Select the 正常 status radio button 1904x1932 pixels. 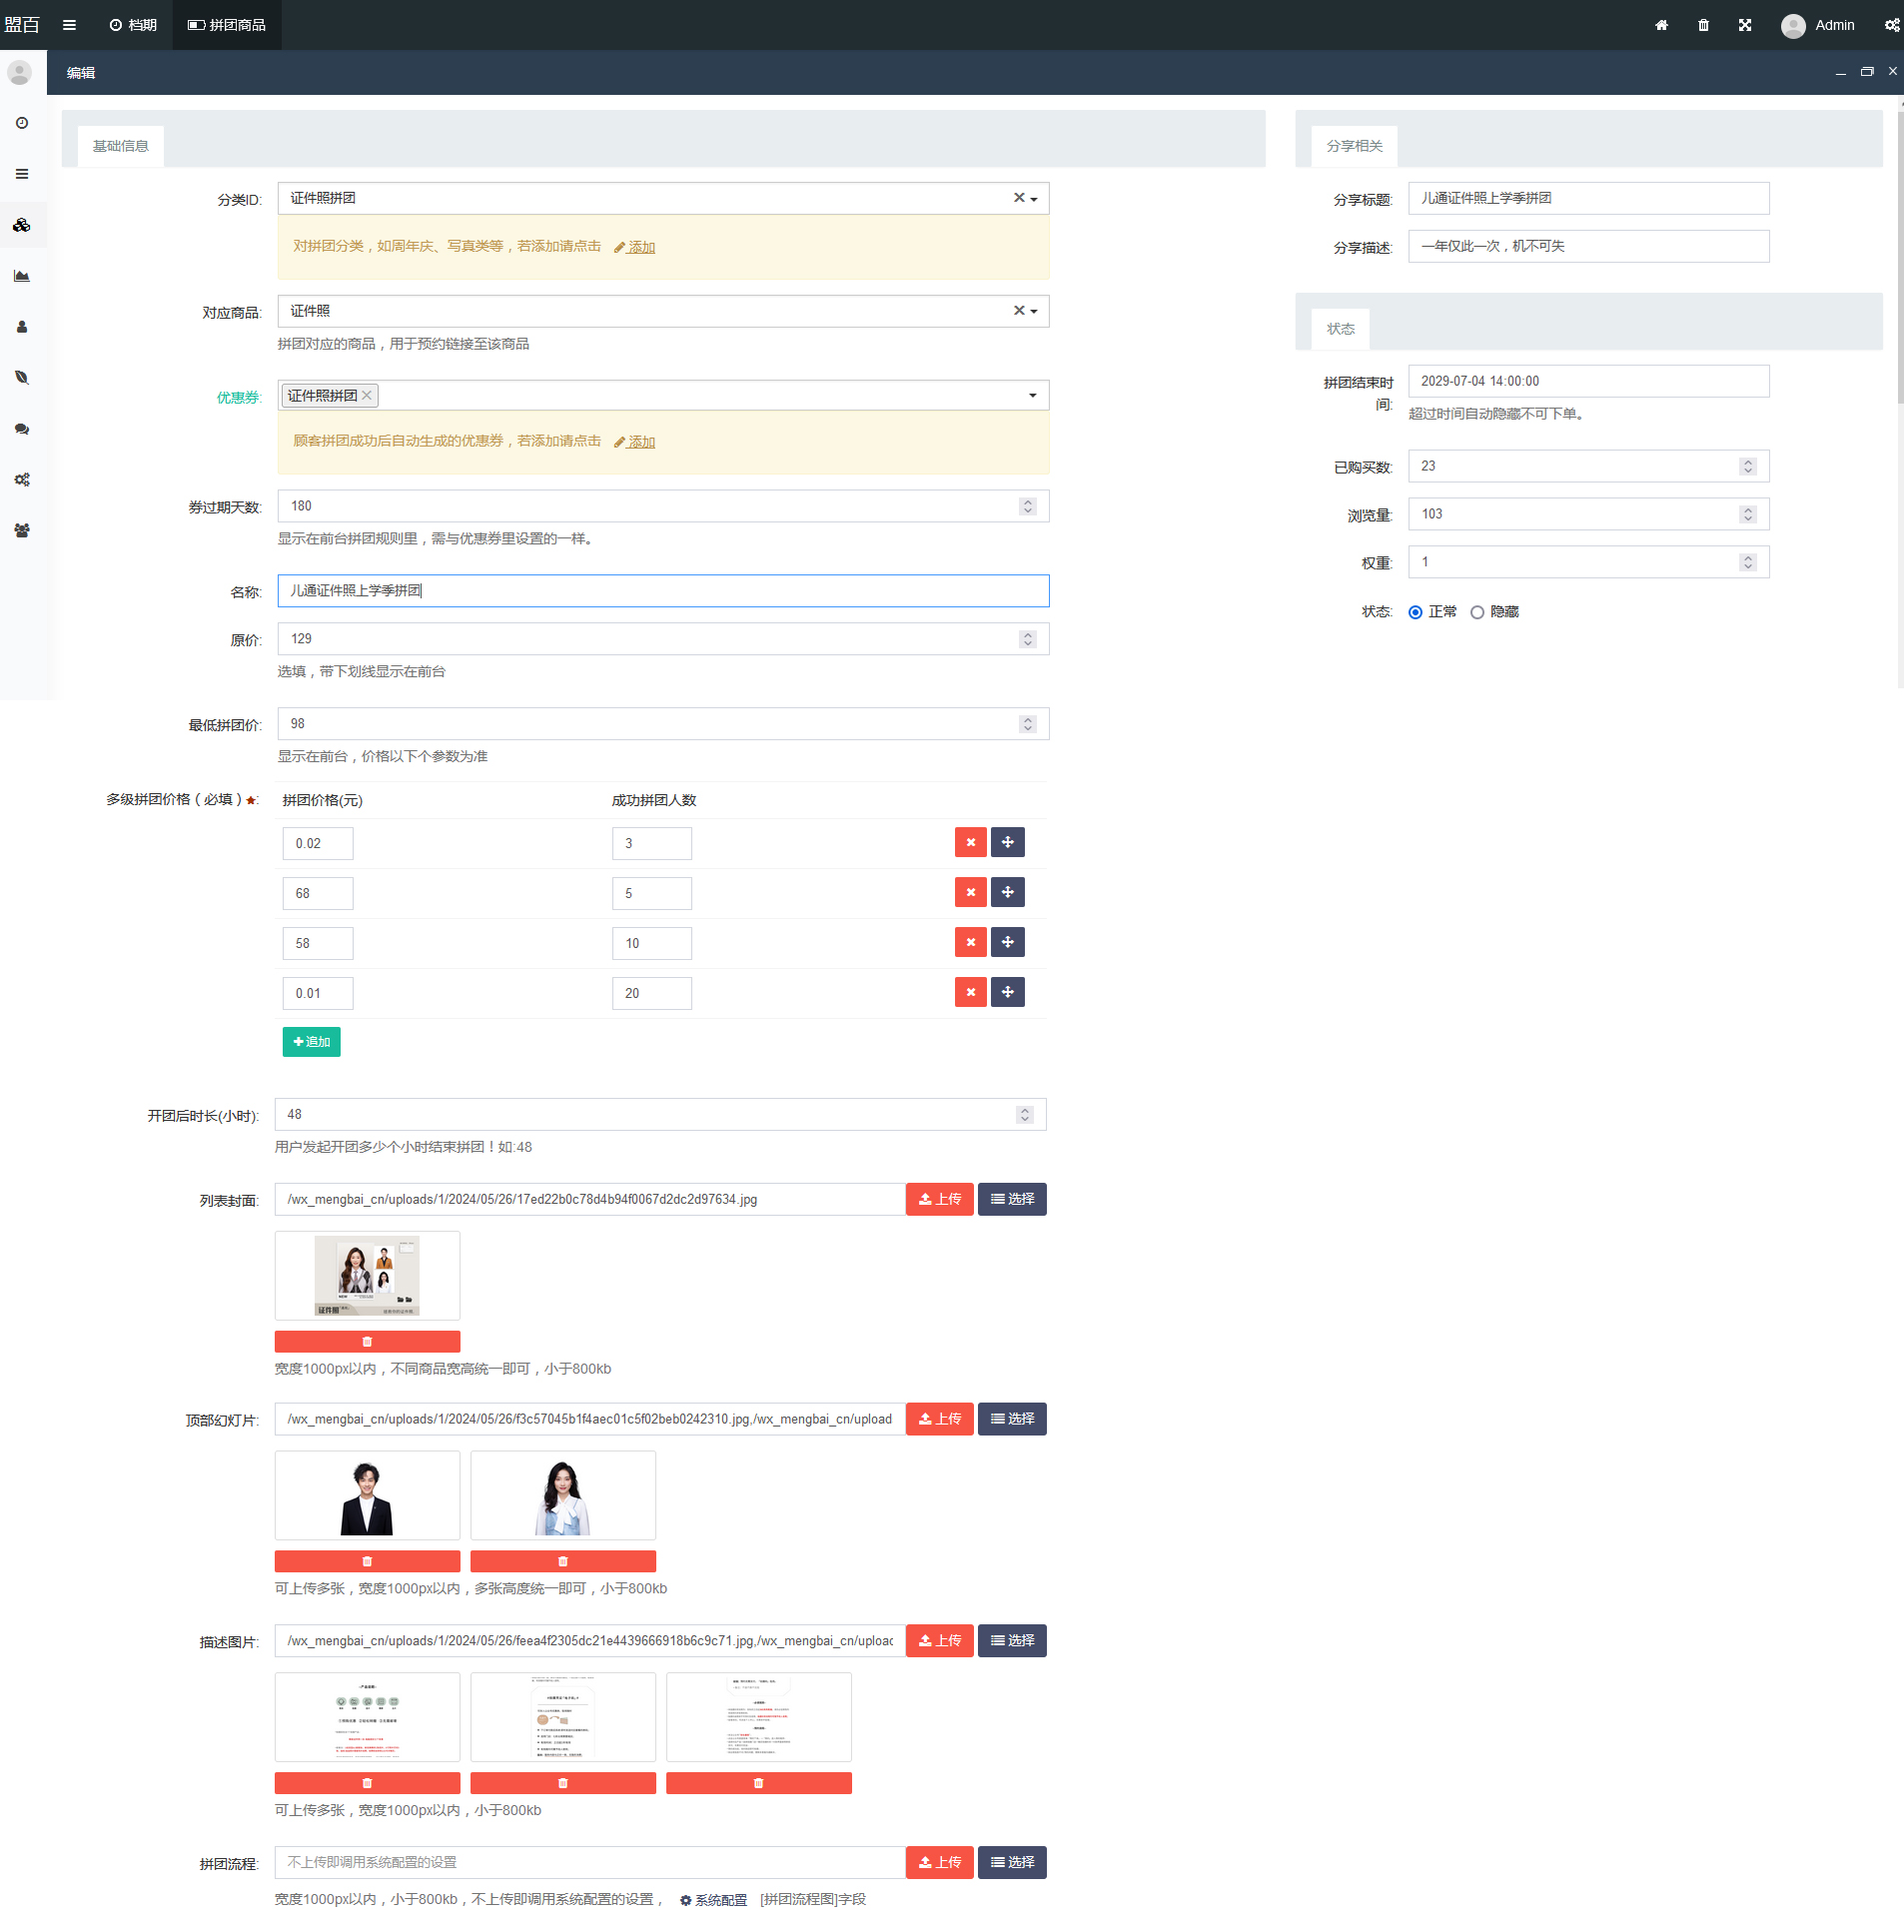coord(1415,613)
